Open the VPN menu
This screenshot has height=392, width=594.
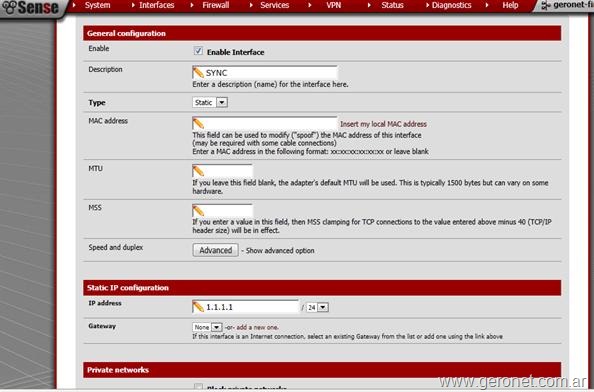pyautogui.click(x=333, y=5)
